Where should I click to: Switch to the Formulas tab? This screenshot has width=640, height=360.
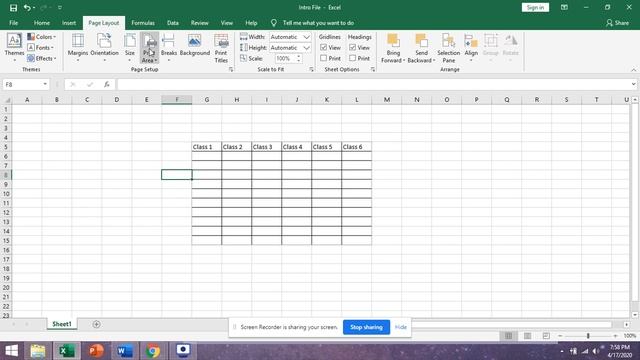click(143, 23)
